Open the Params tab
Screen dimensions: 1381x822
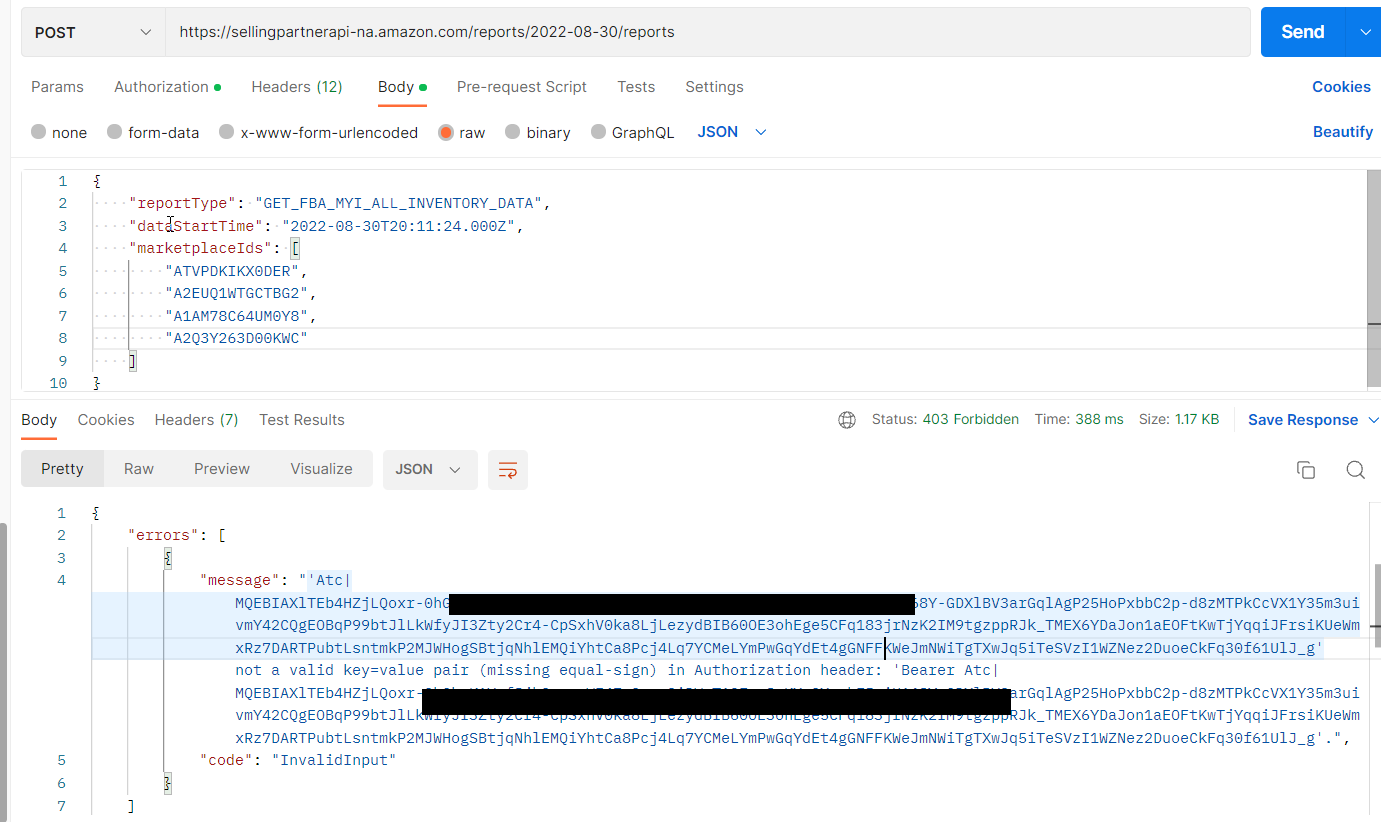click(x=57, y=87)
